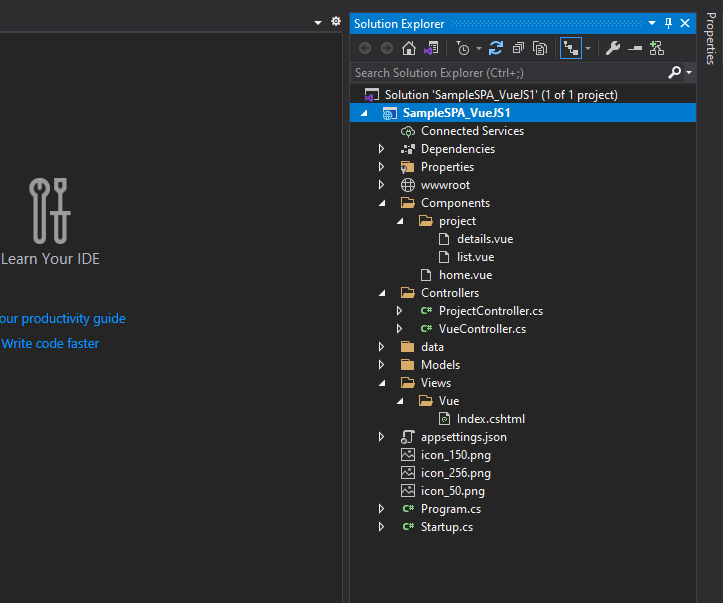Screen dimensions: 723x603
Task: Close the Solution Explorer panel
Action: tap(685, 23)
